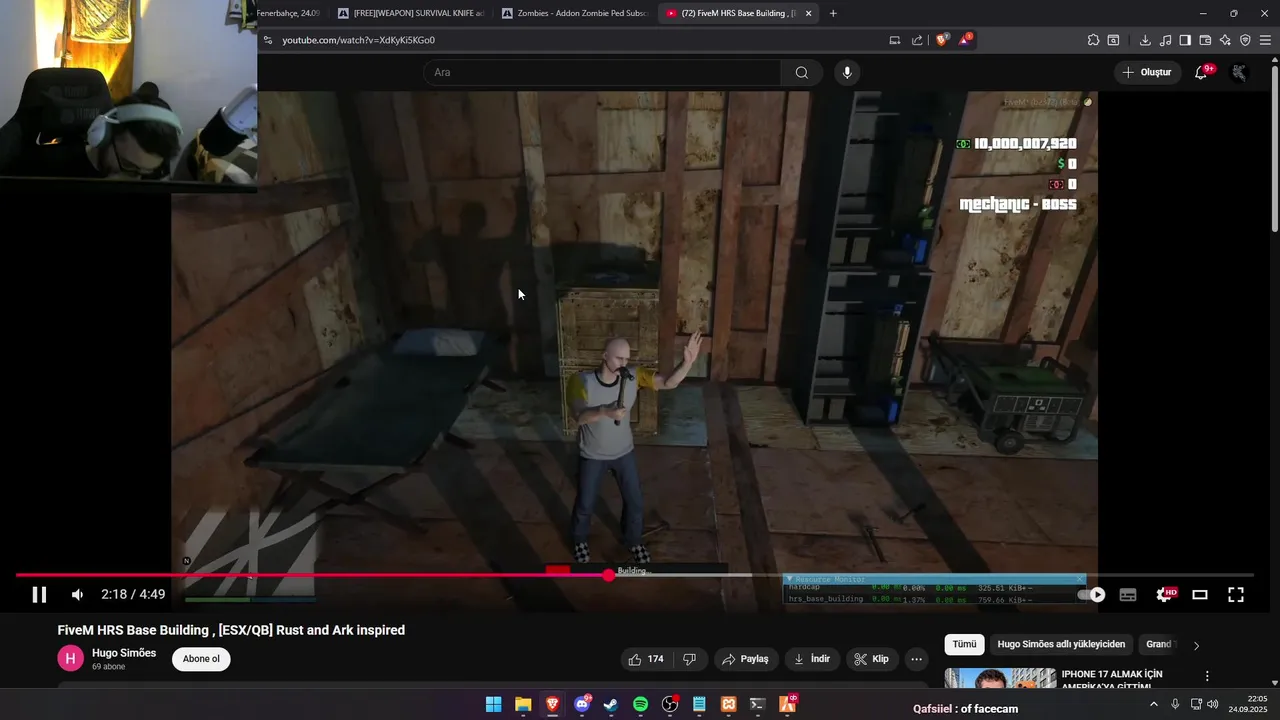Open Brave Rewards triangle icon

point(965,40)
